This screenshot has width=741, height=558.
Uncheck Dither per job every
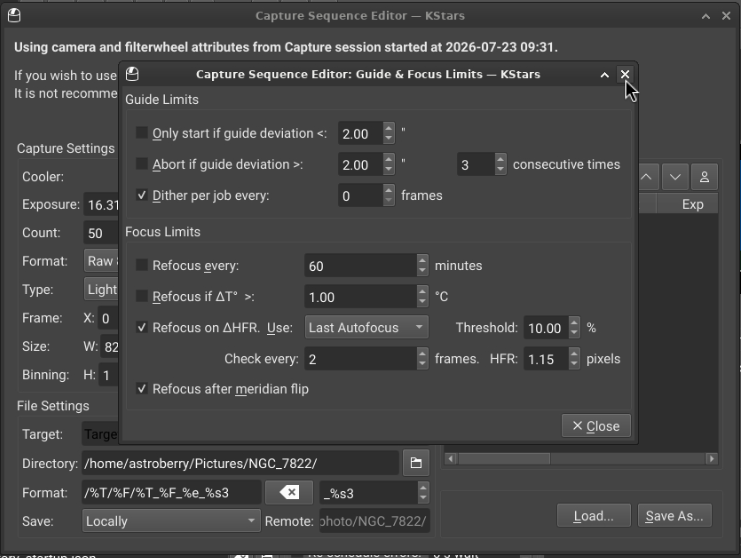tap(142, 195)
